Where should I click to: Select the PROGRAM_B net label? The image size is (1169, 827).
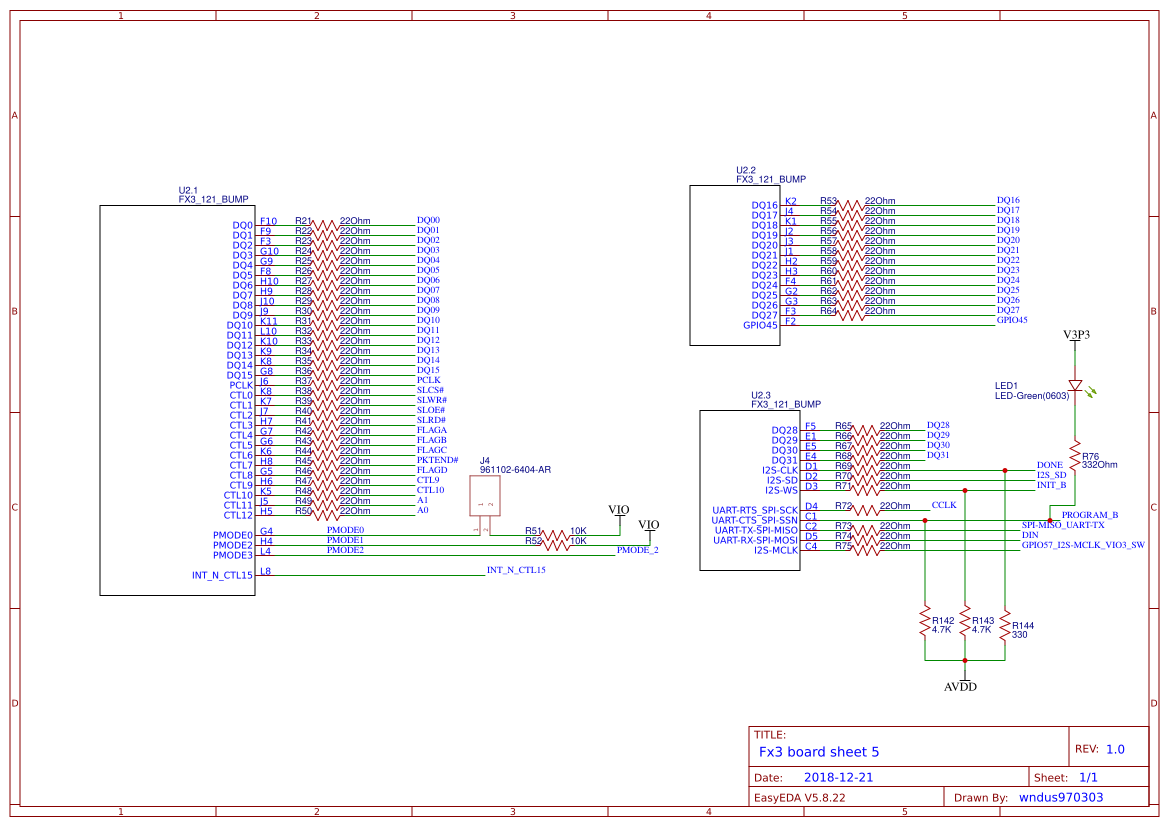click(1090, 515)
